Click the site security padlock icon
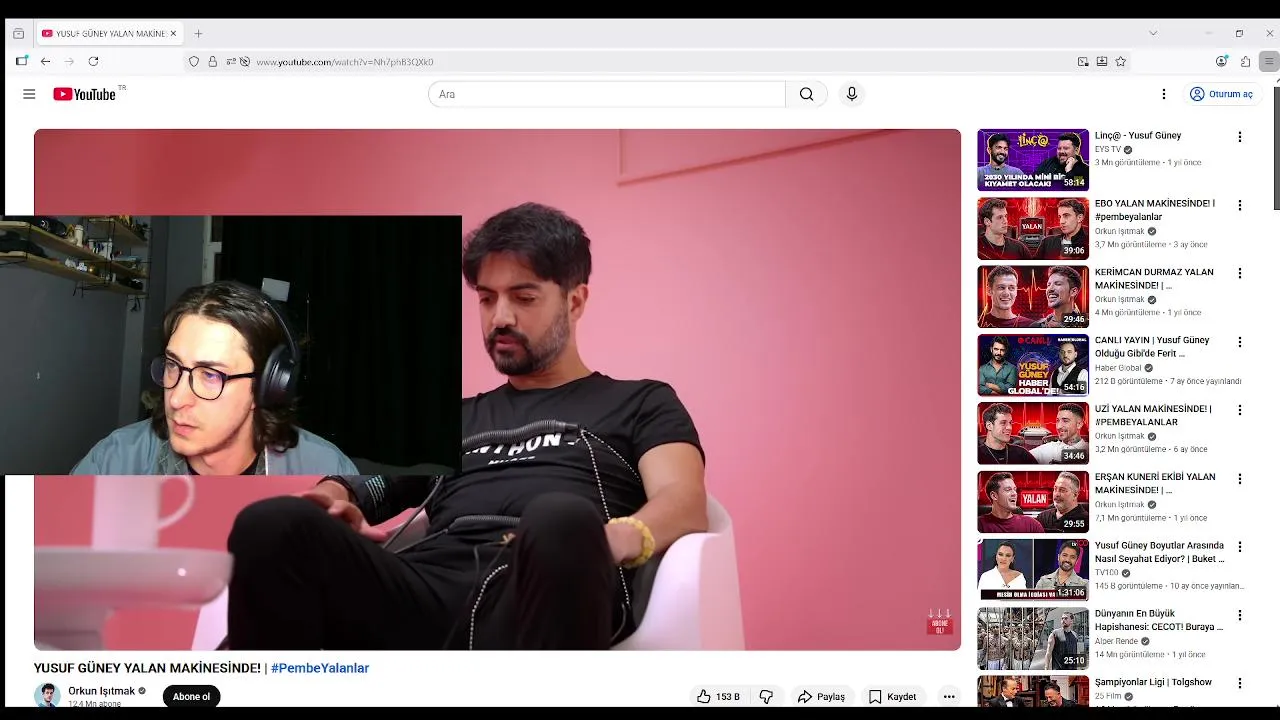Image resolution: width=1280 pixels, height=720 pixels. pos(212,62)
